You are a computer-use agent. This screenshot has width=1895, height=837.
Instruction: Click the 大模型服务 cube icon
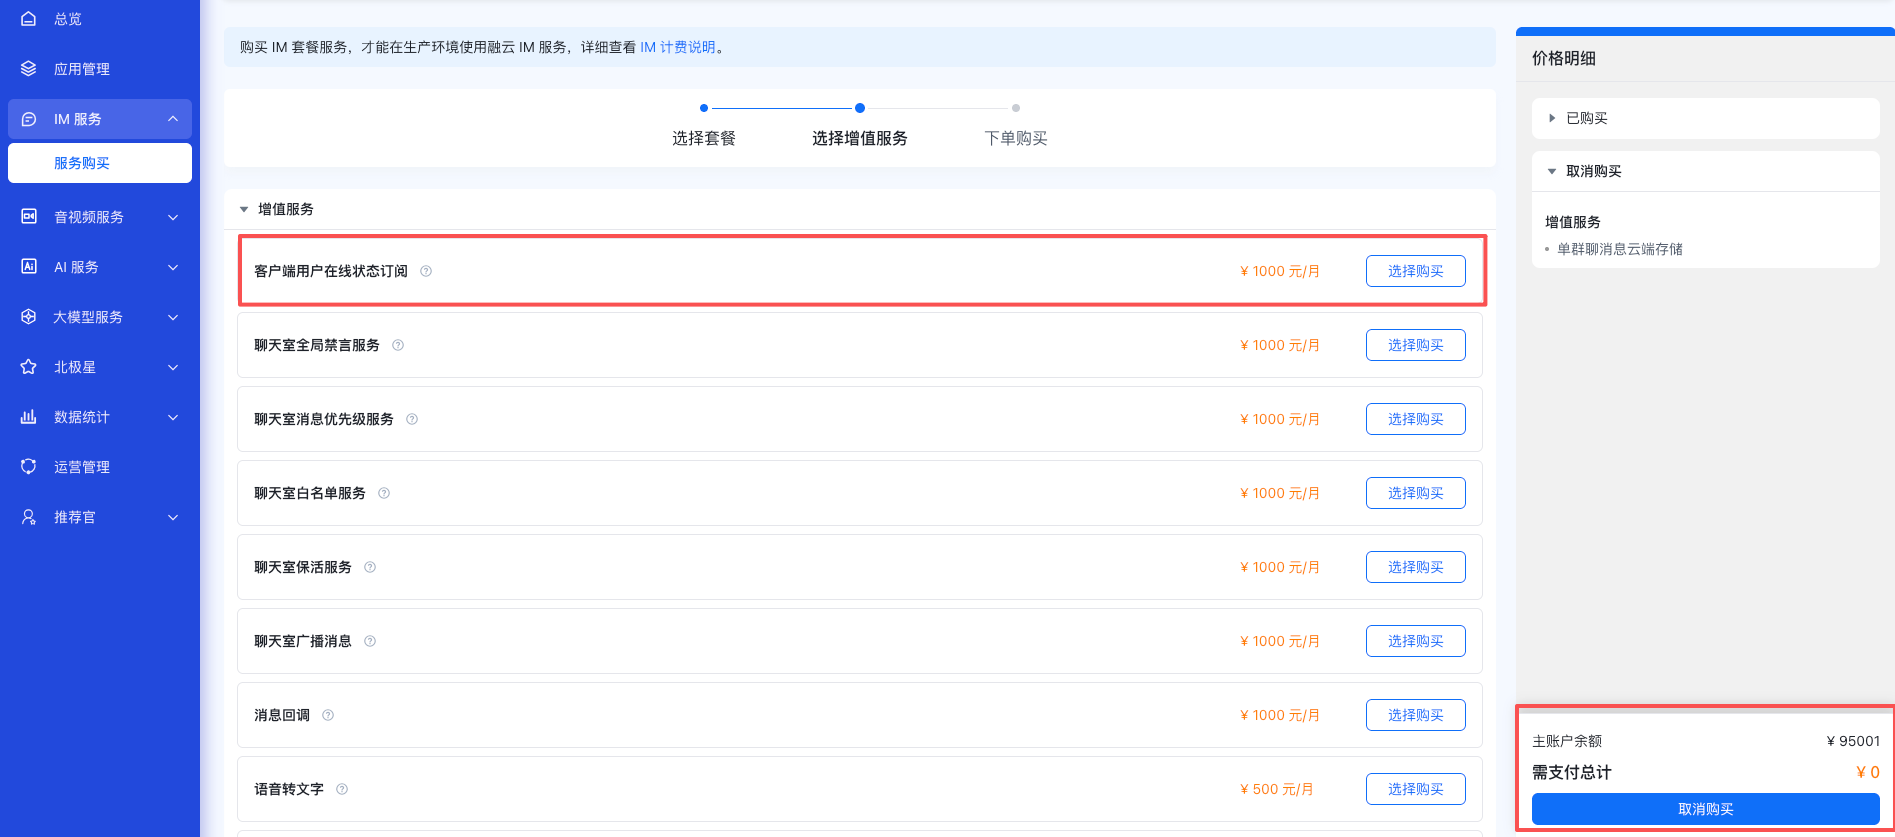pyautogui.click(x=29, y=317)
